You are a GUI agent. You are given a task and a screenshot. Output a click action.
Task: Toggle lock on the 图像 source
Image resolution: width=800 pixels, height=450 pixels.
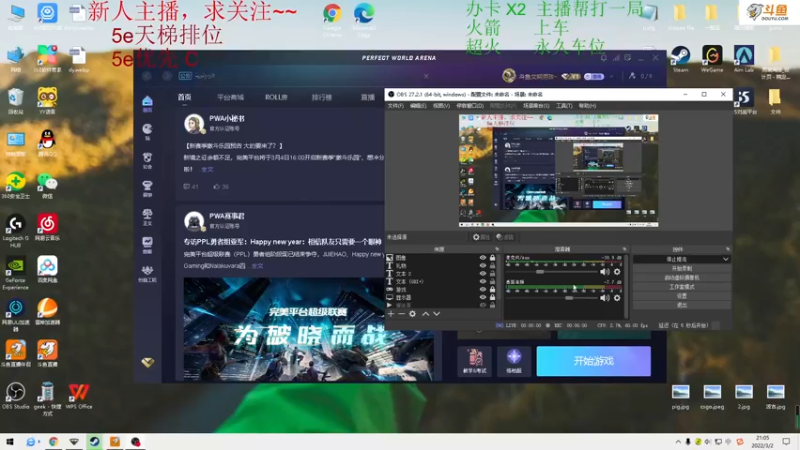492,258
